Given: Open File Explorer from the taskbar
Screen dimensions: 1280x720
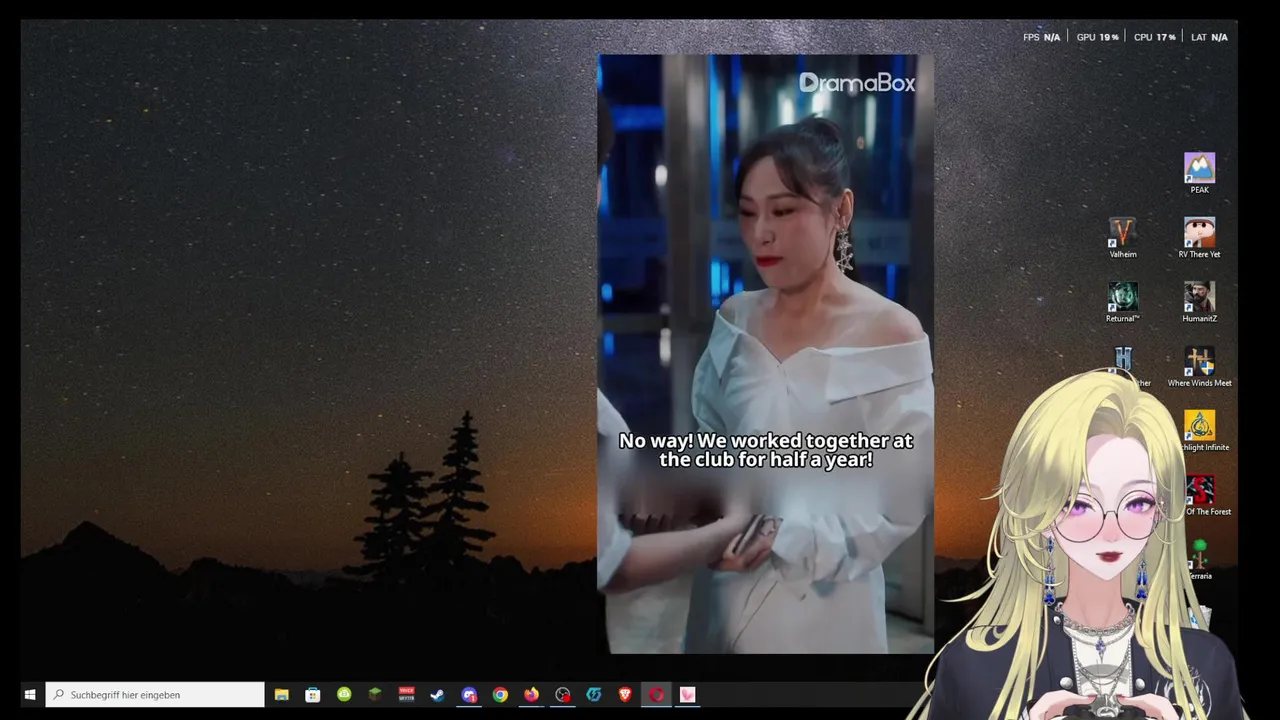Looking at the screenshot, I should pyautogui.click(x=282, y=694).
